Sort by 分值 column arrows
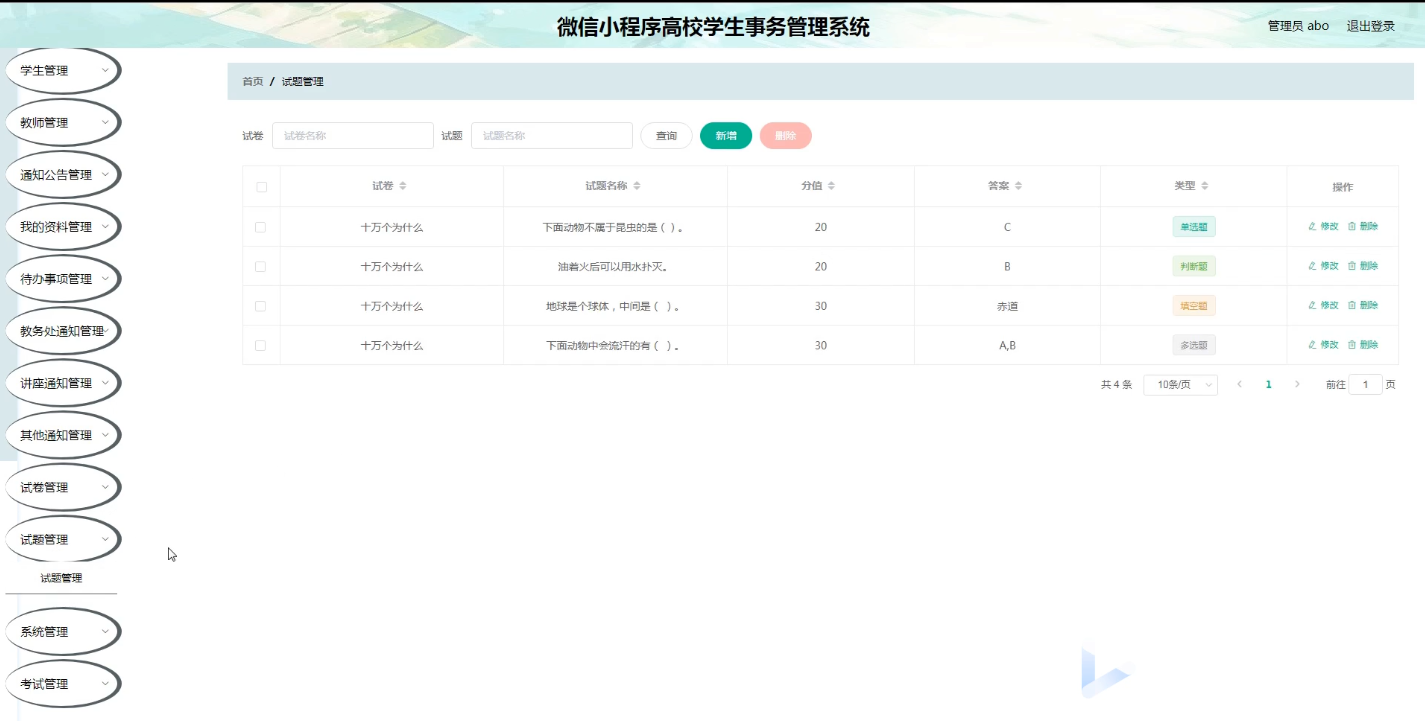 click(831, 186)
